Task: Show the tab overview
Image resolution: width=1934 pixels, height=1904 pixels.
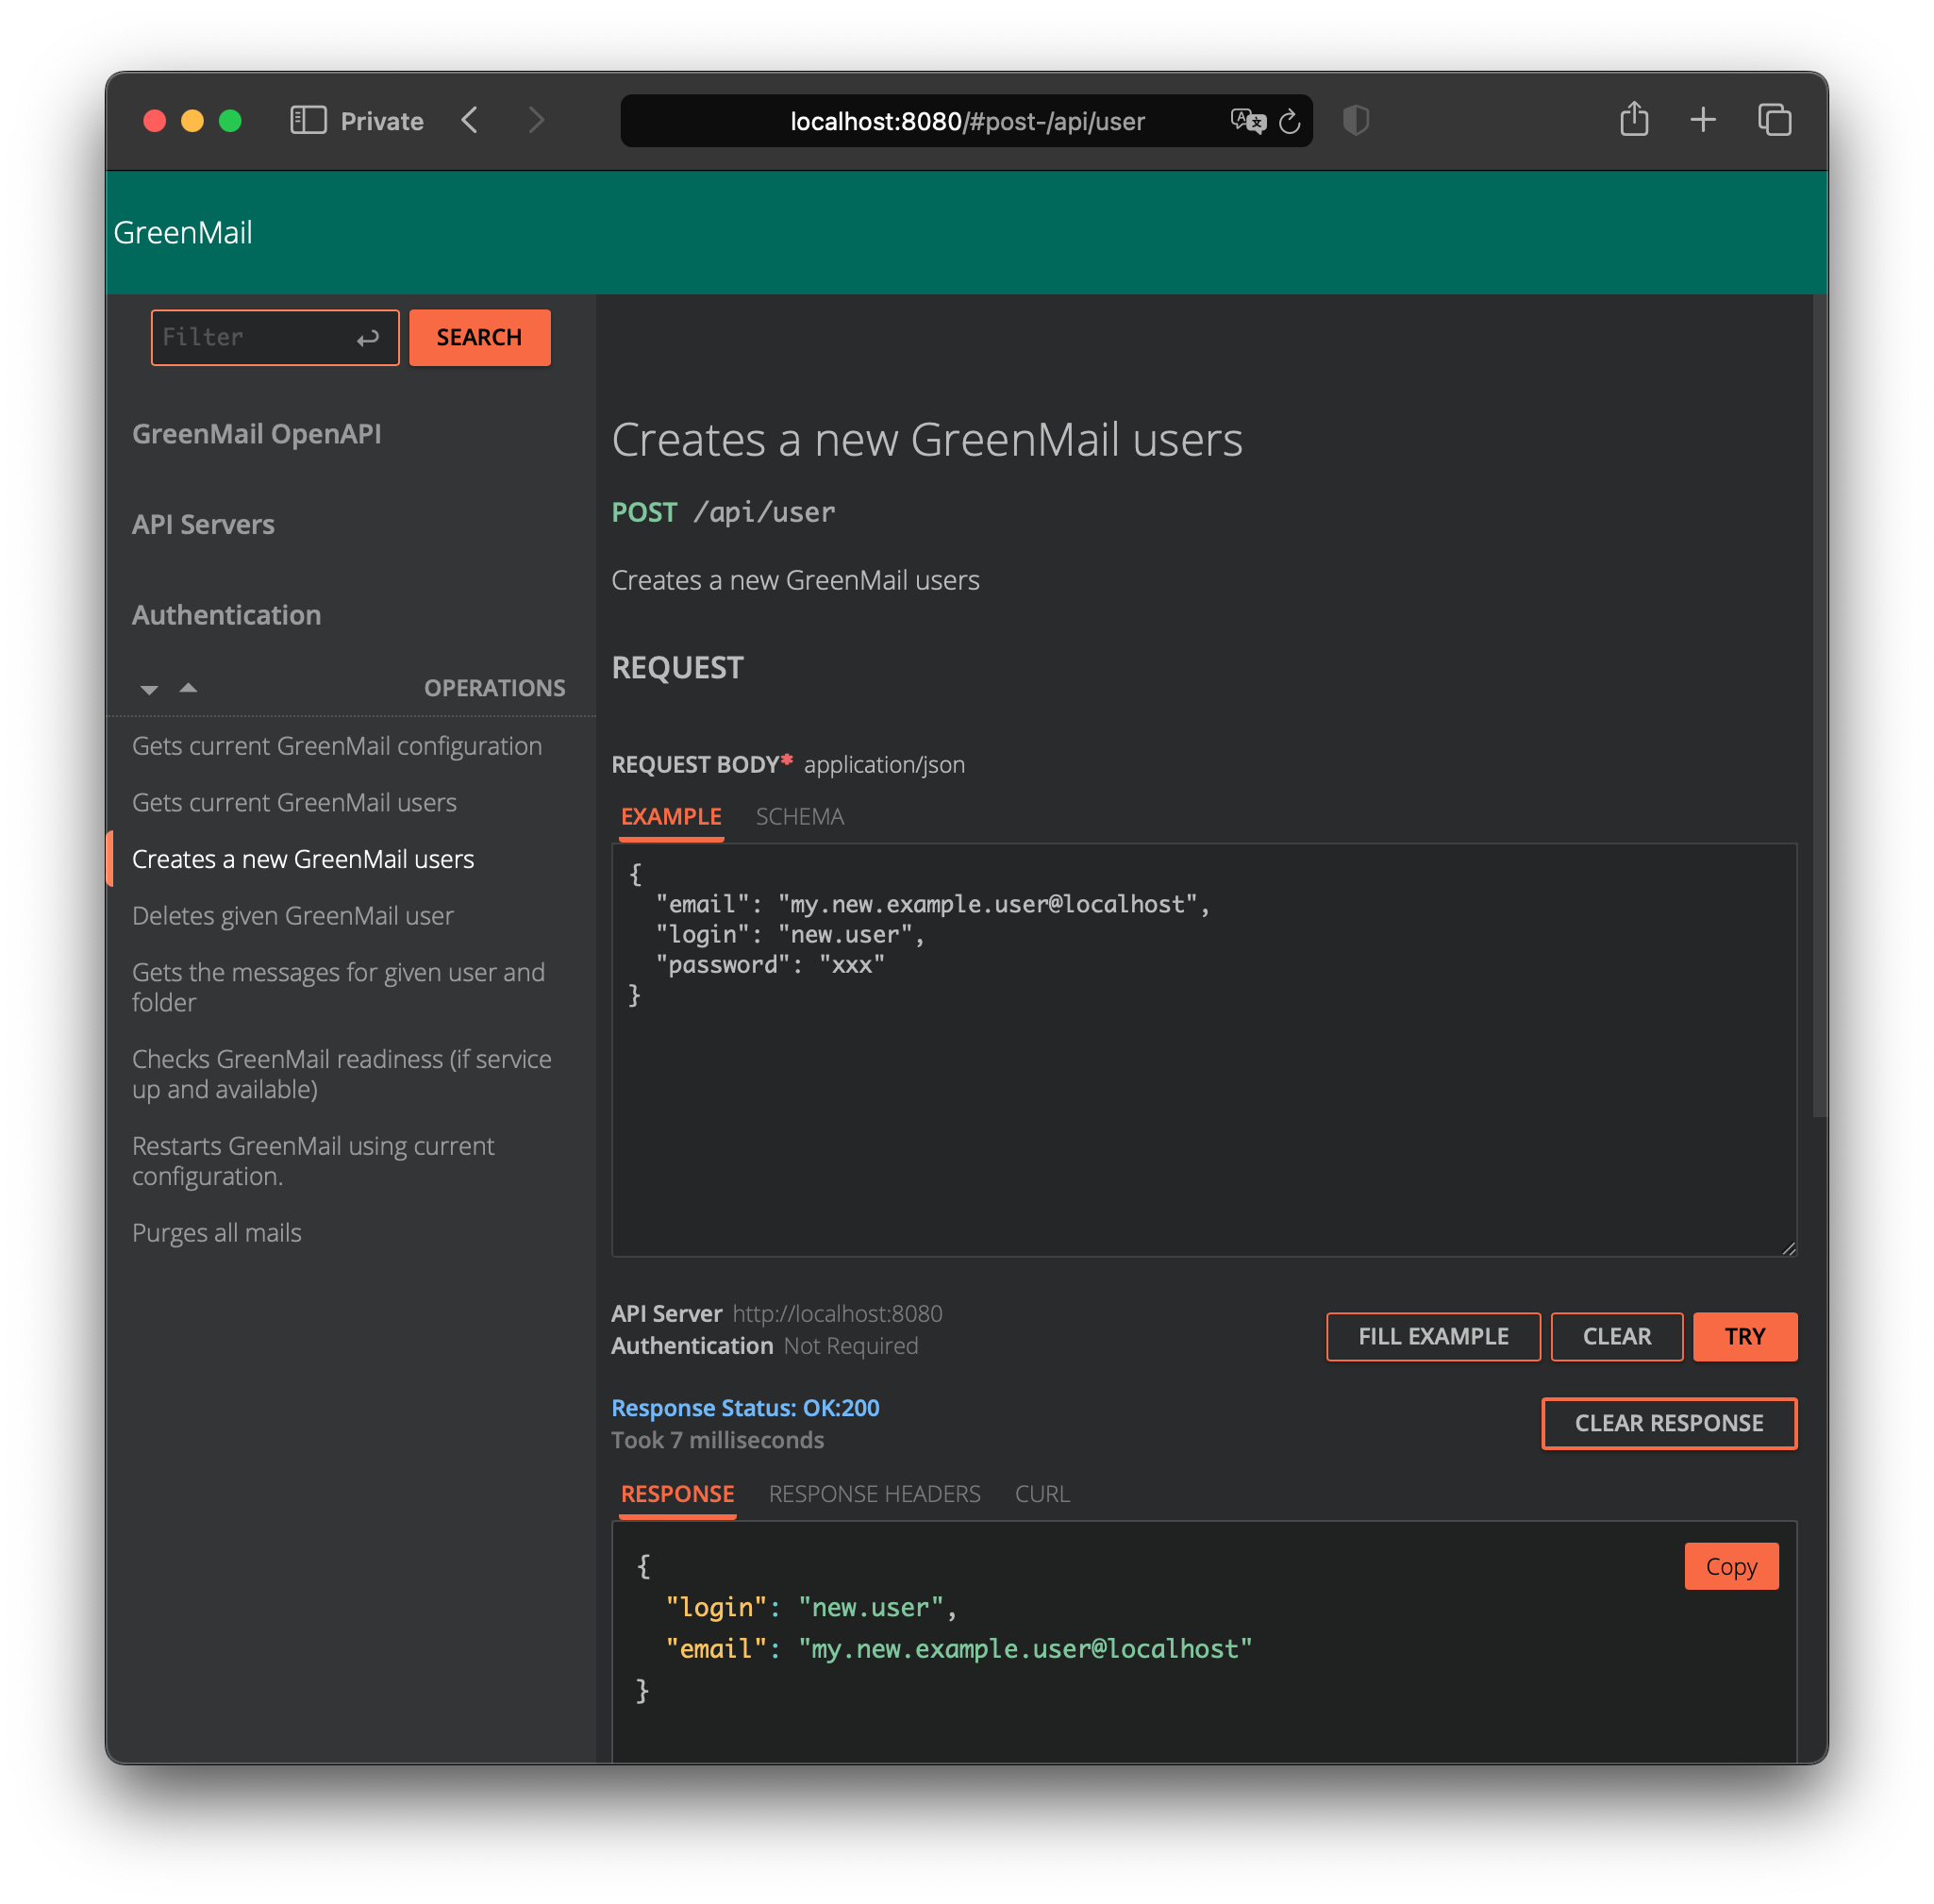Action: coord(1775,121)
